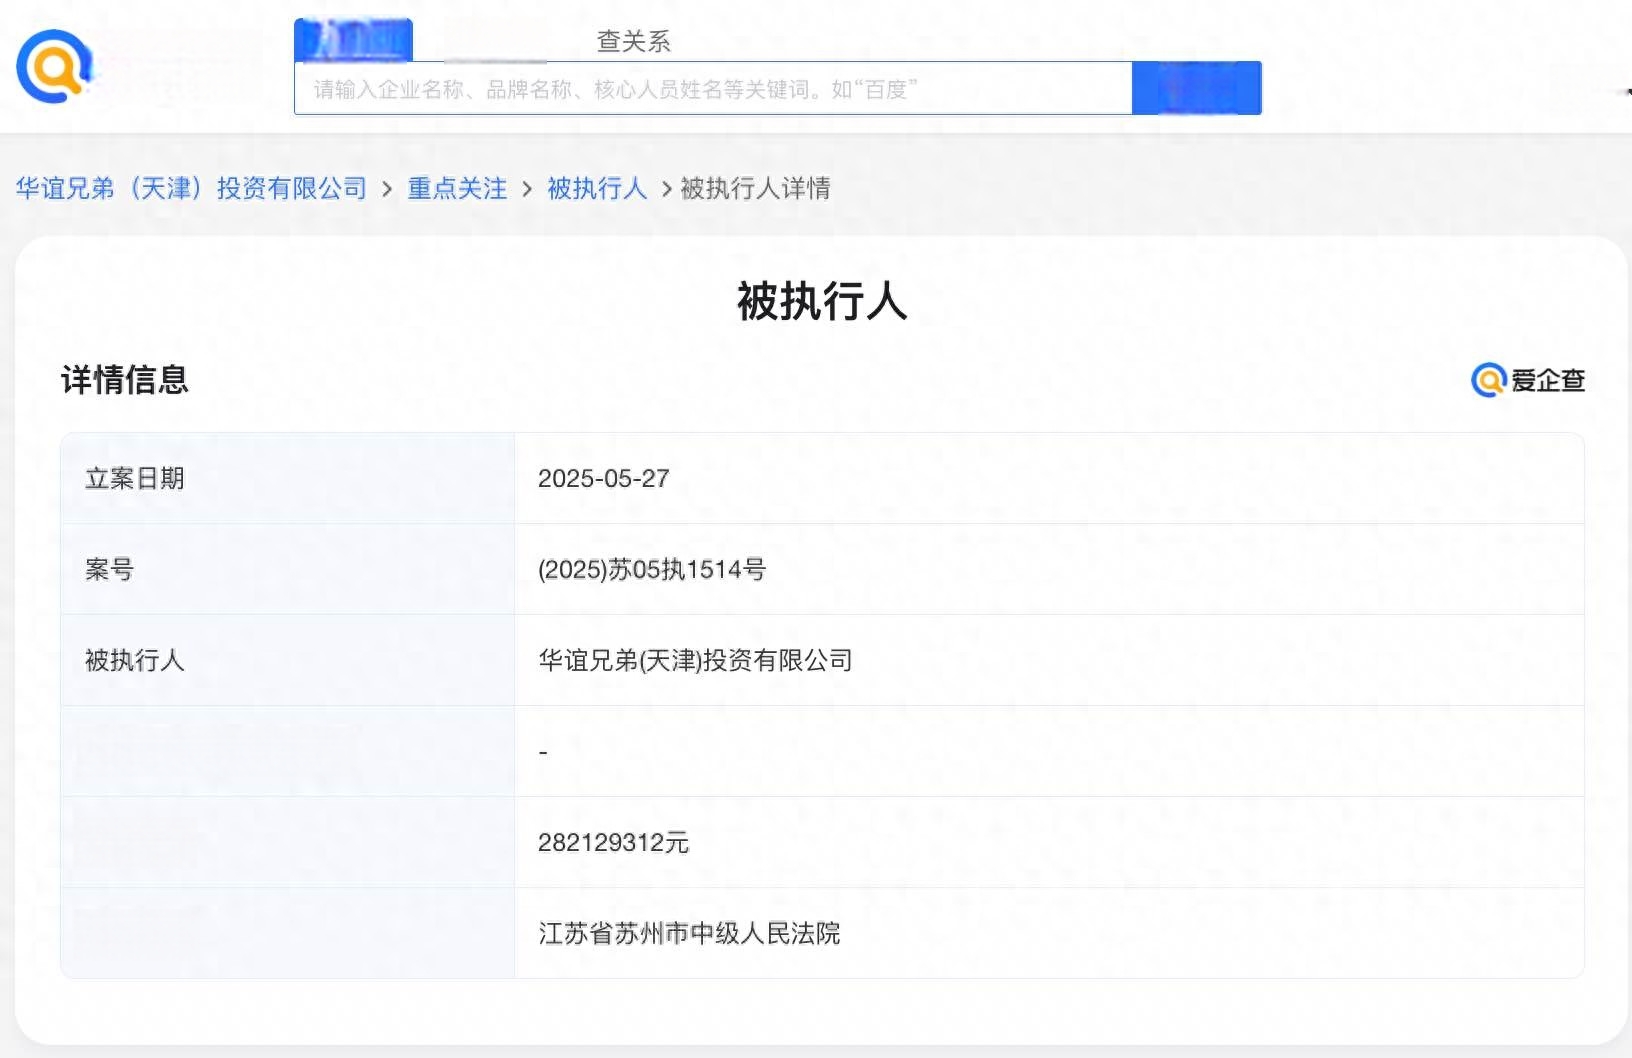Go to 被执行人 breadcrumb link

click(597, 188)
